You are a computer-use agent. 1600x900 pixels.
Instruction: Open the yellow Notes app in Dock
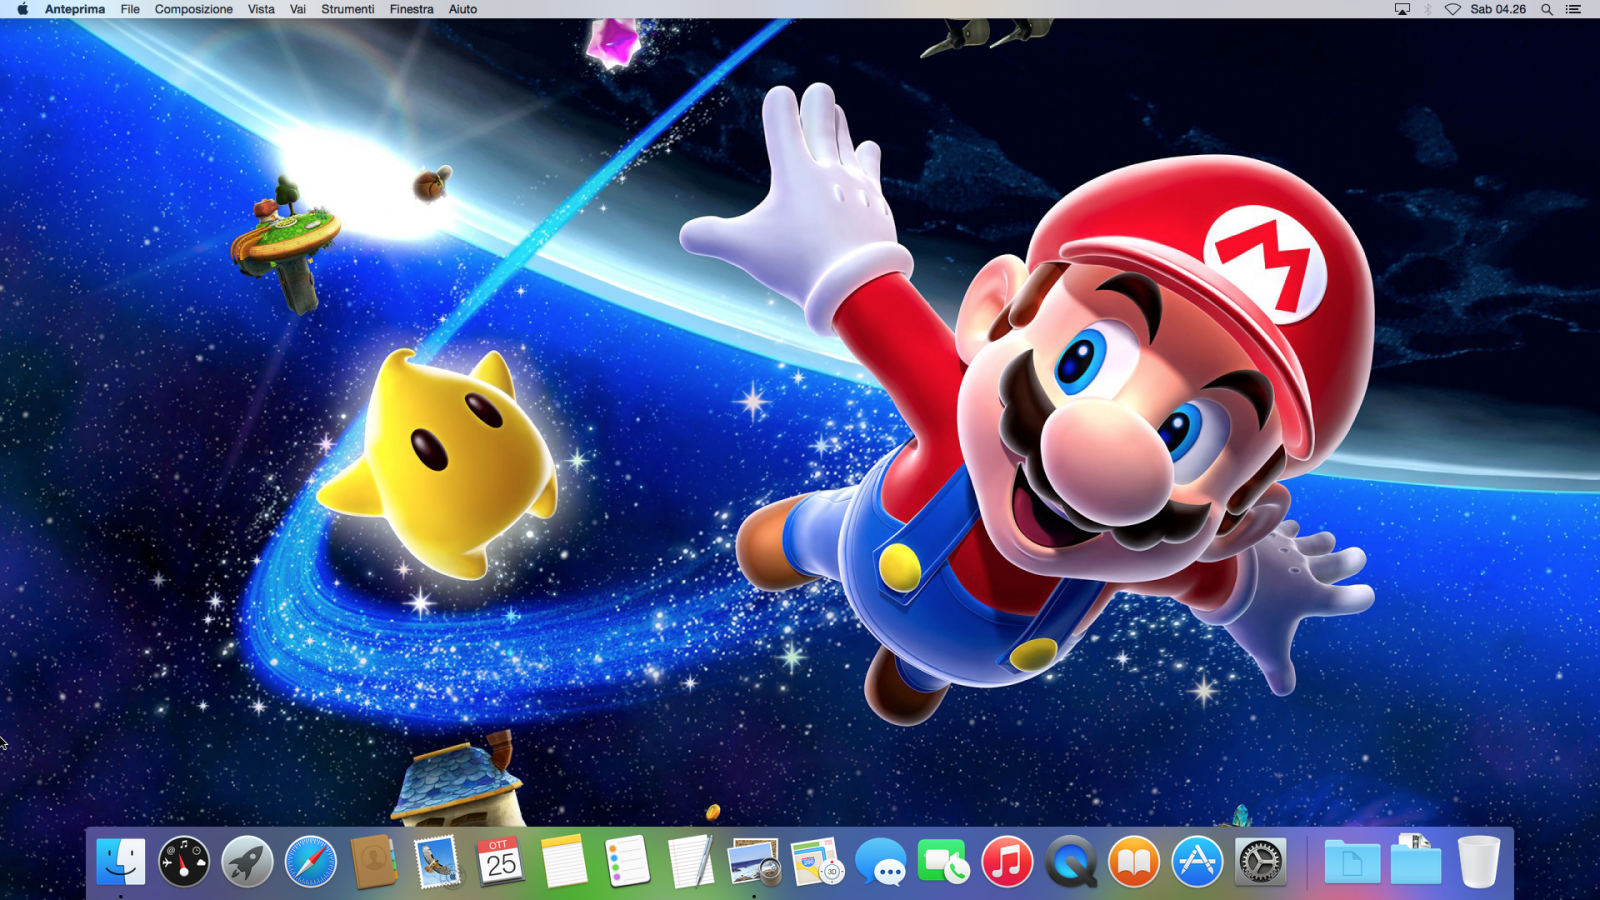click(x=564, y=861)
